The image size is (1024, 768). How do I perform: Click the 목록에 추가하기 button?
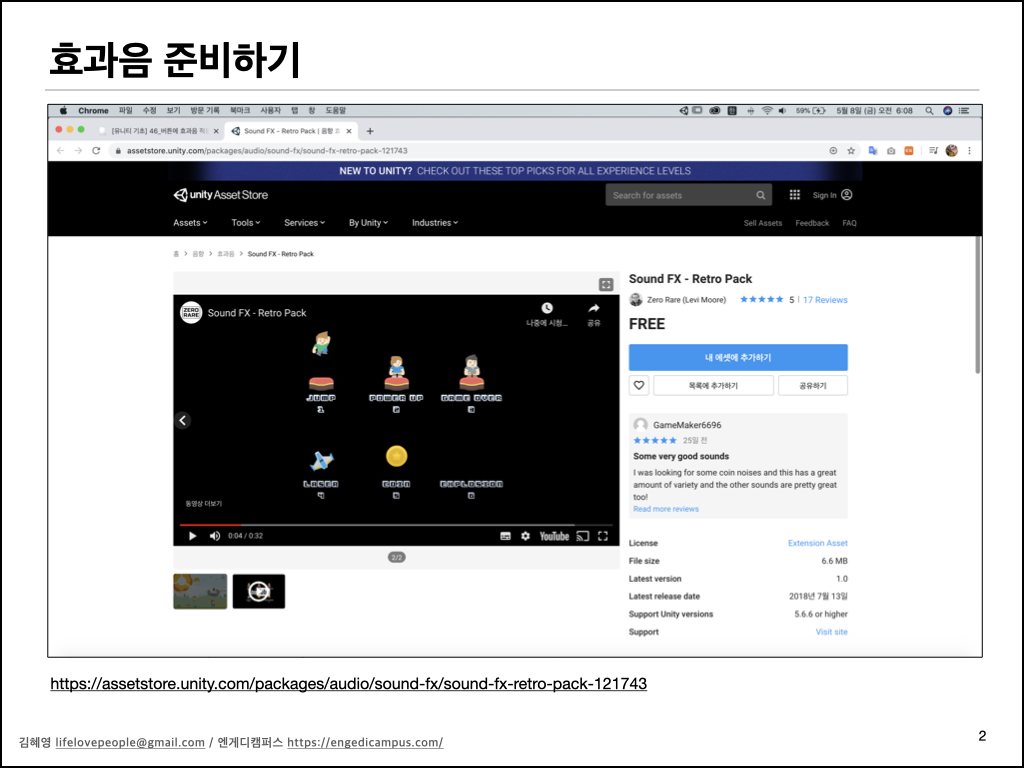713,385
